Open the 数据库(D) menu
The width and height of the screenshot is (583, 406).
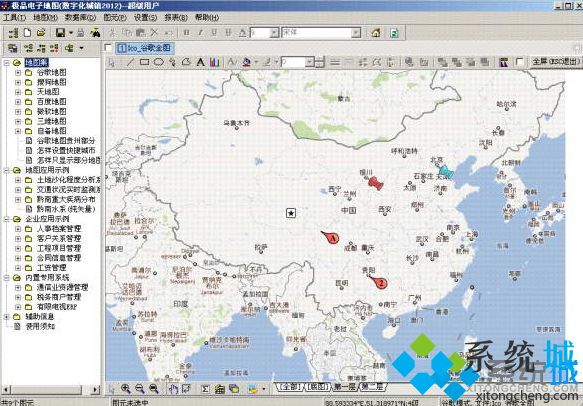(x=80, y=17)
